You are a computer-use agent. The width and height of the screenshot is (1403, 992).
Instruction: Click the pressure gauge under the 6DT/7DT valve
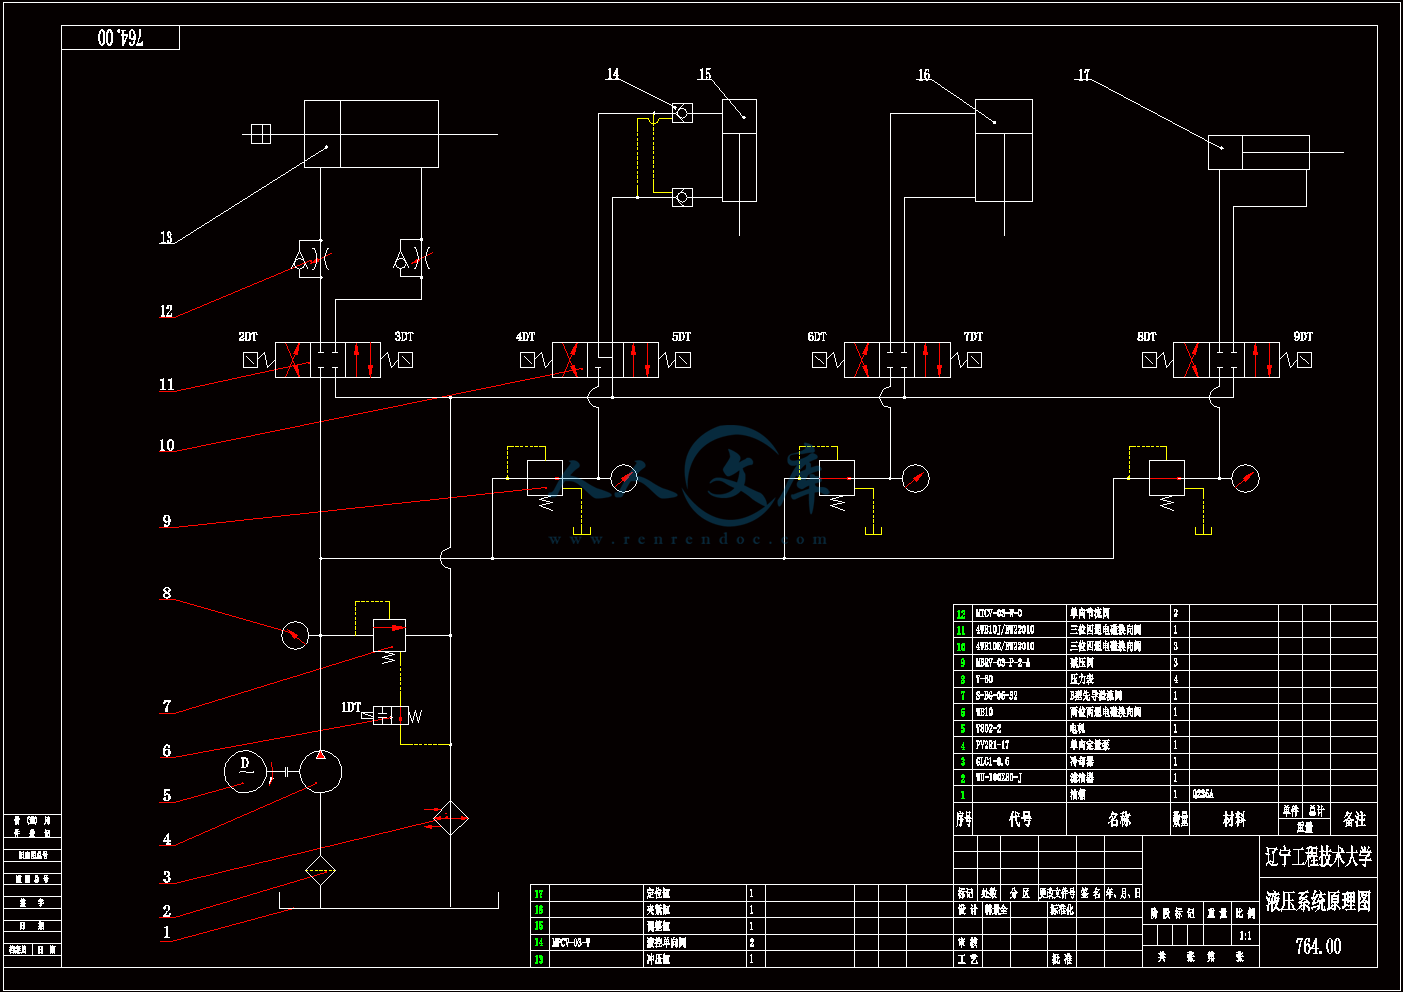pyautogui.click(x=915, y=479)
